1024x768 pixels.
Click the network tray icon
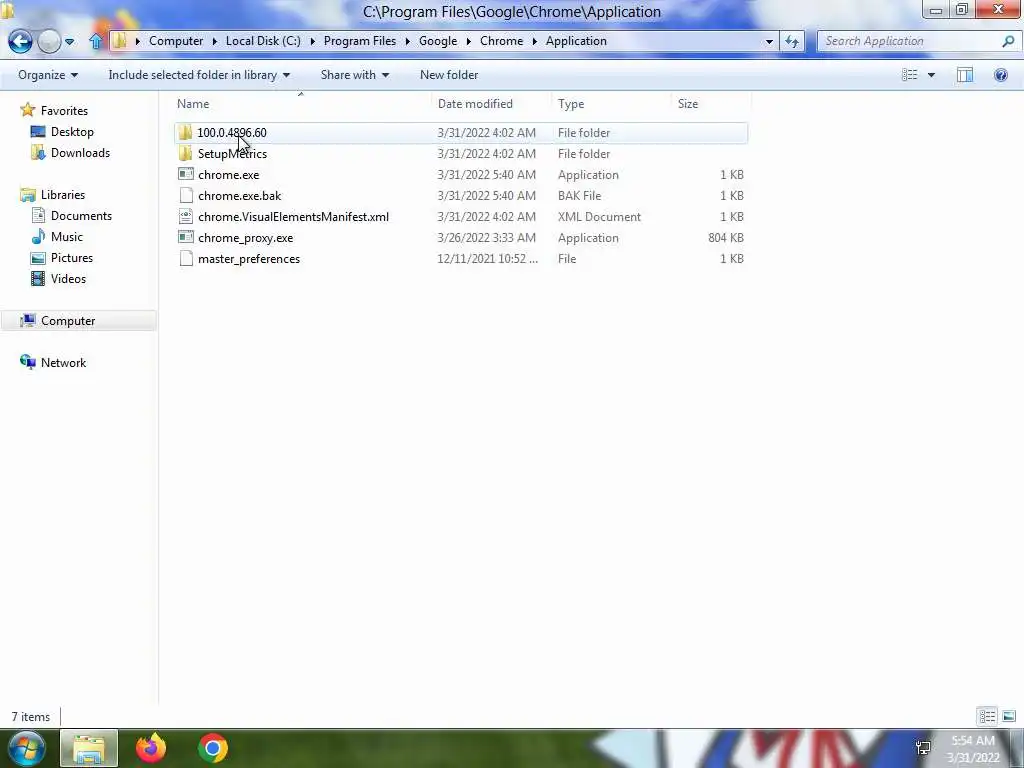click(923, 748)
